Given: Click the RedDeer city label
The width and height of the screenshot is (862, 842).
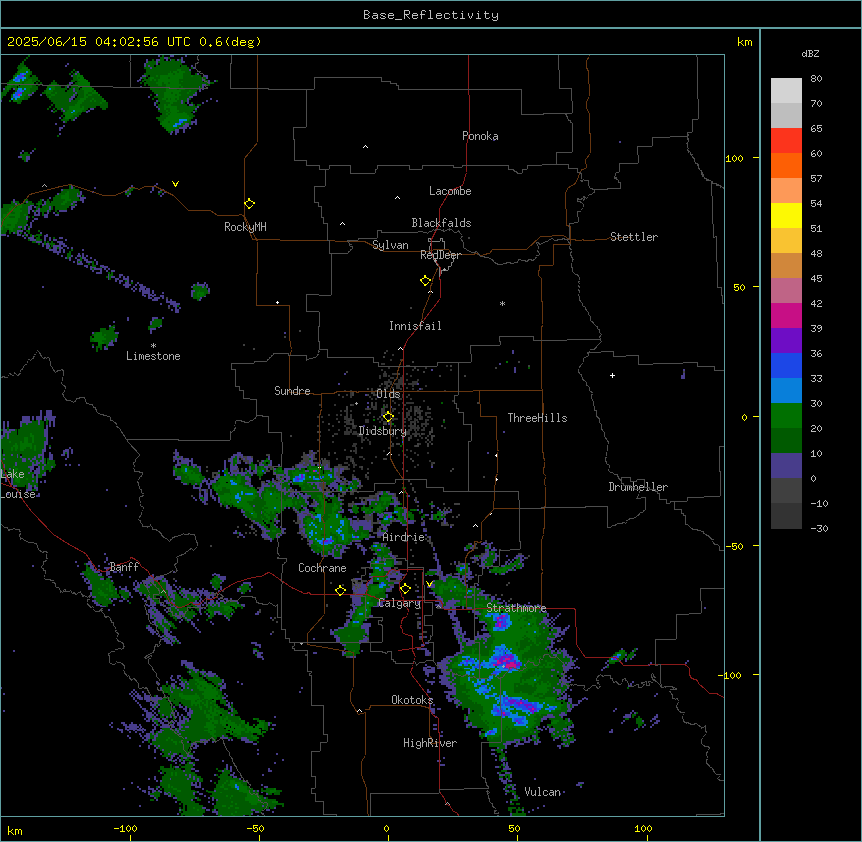Looking at the screenshot, I should pos(440,255).
